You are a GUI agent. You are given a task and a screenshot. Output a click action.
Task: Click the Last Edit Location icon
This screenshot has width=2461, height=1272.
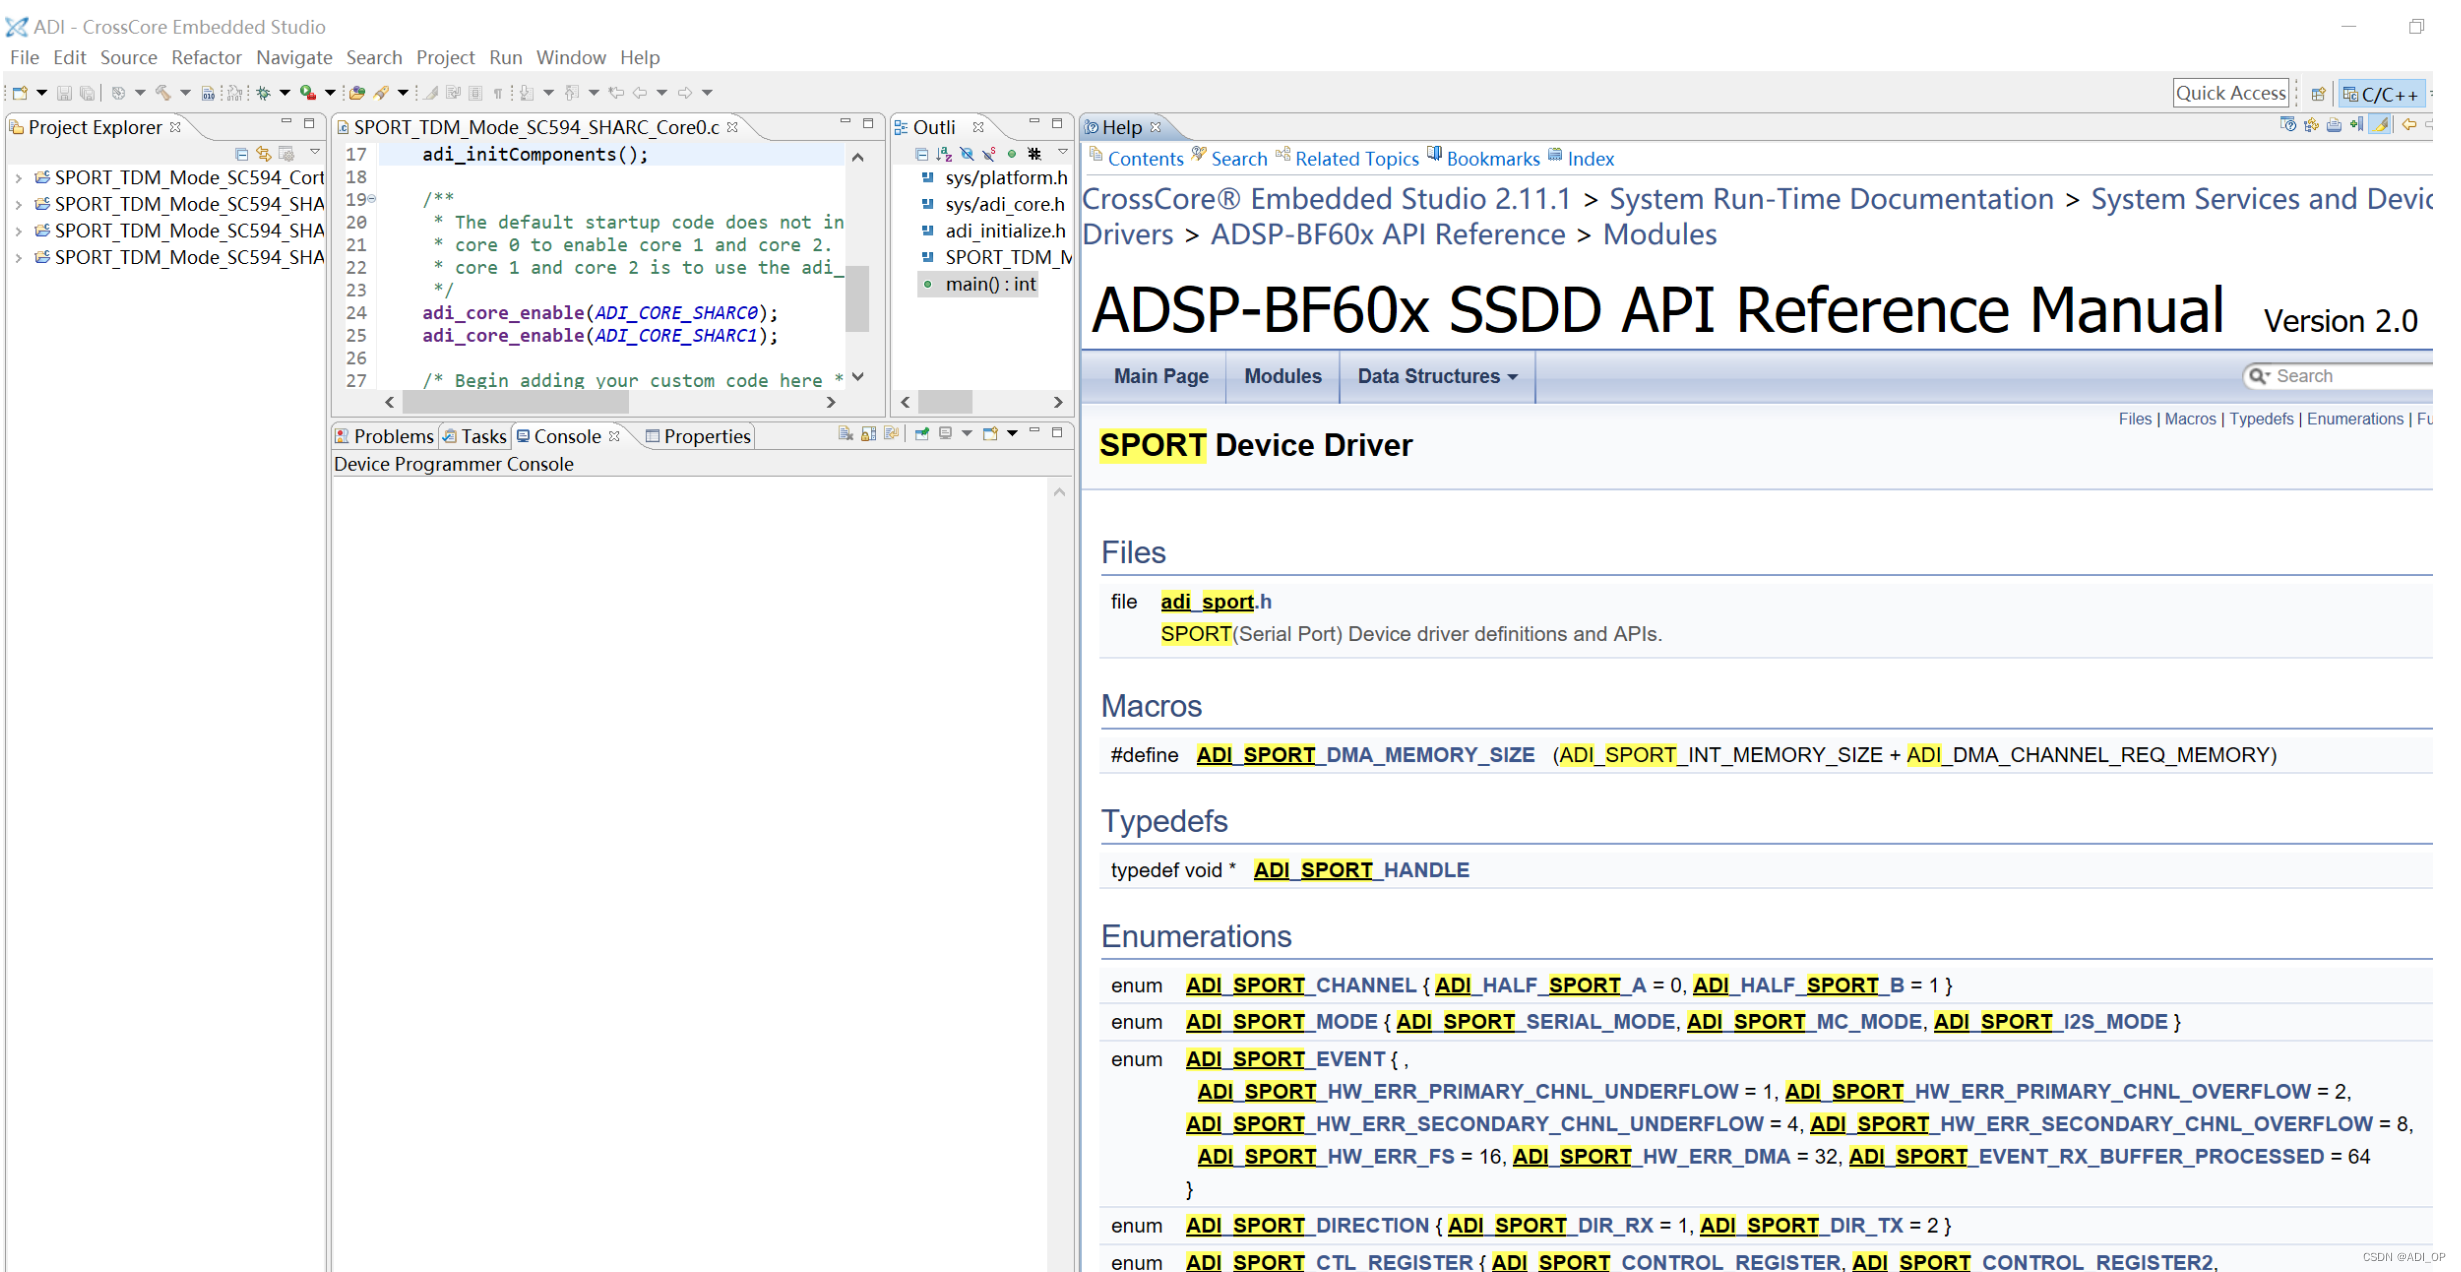616,93
